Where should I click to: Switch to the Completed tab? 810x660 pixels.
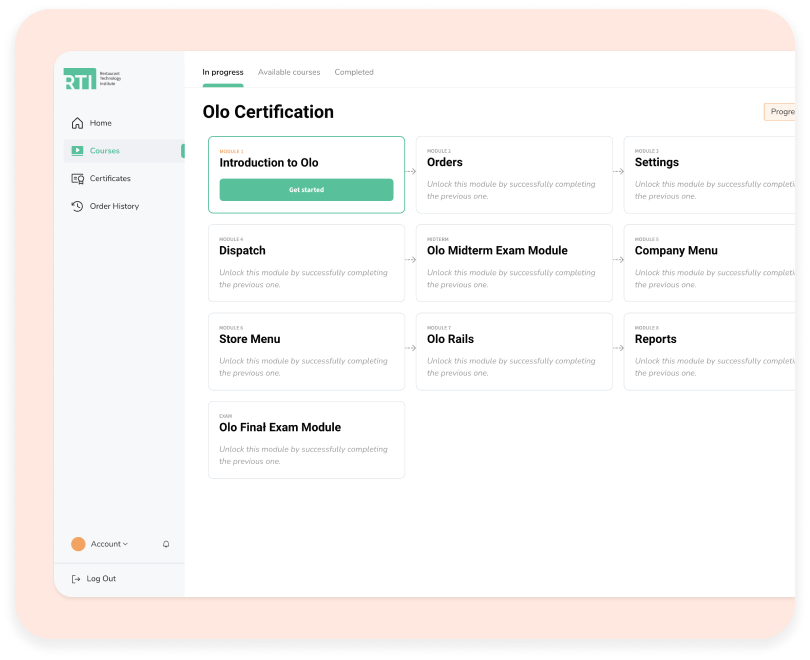coord(354,72)
